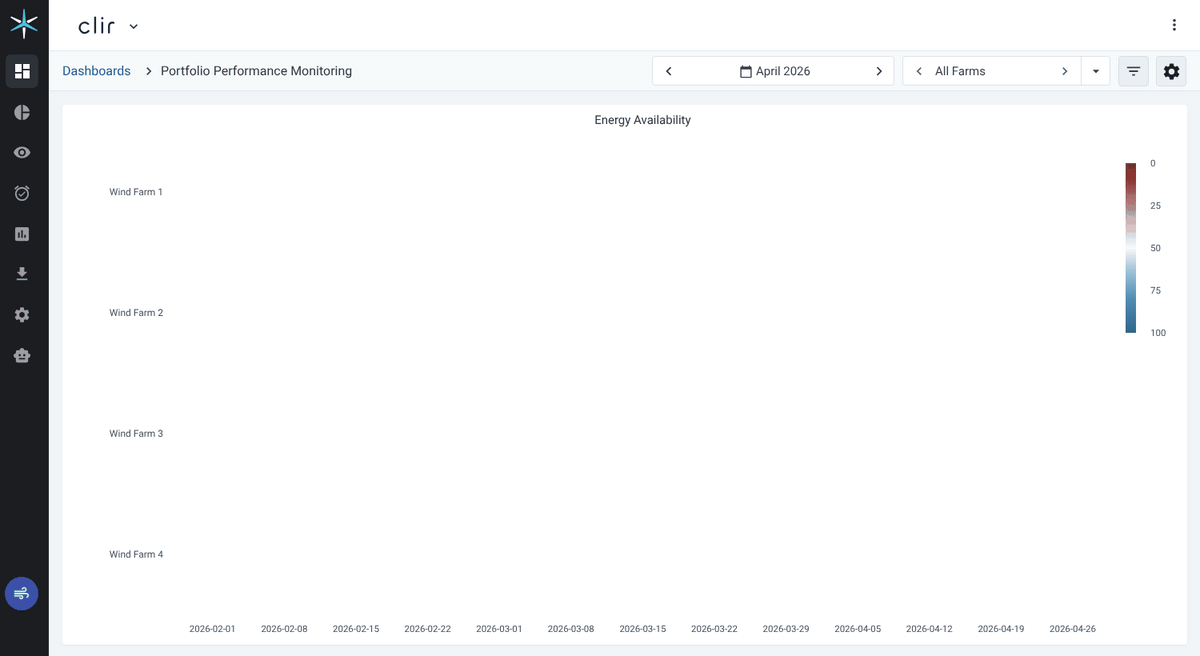The height and width of the screenshot is (656, 1200).
Task: Open dashboard settings gear in toolbar
Action: point(1172,71)
